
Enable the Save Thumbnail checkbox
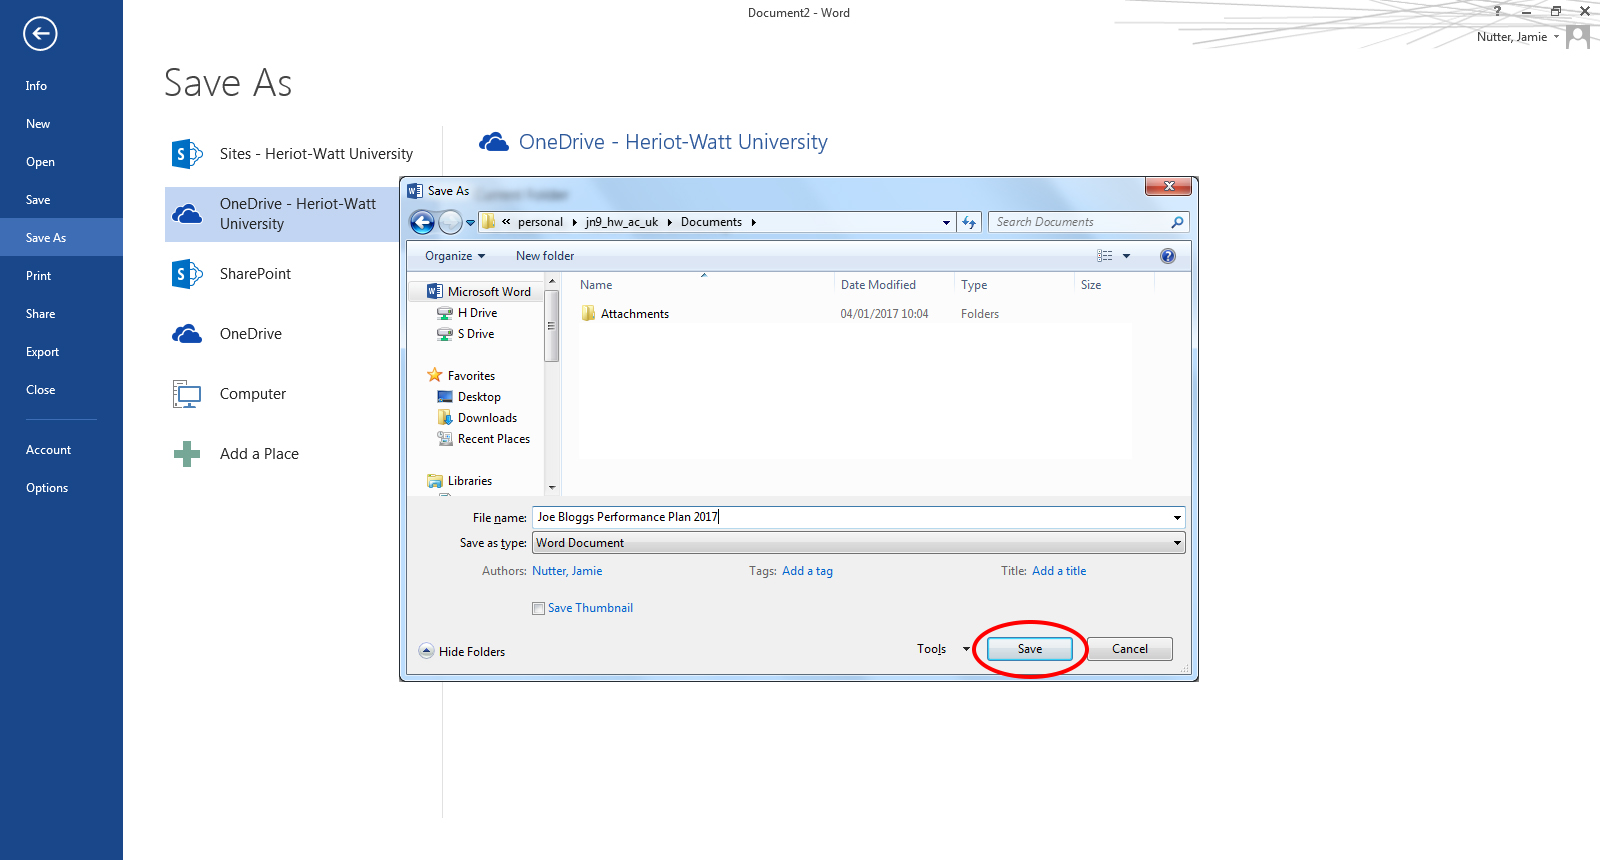[539, 608]
